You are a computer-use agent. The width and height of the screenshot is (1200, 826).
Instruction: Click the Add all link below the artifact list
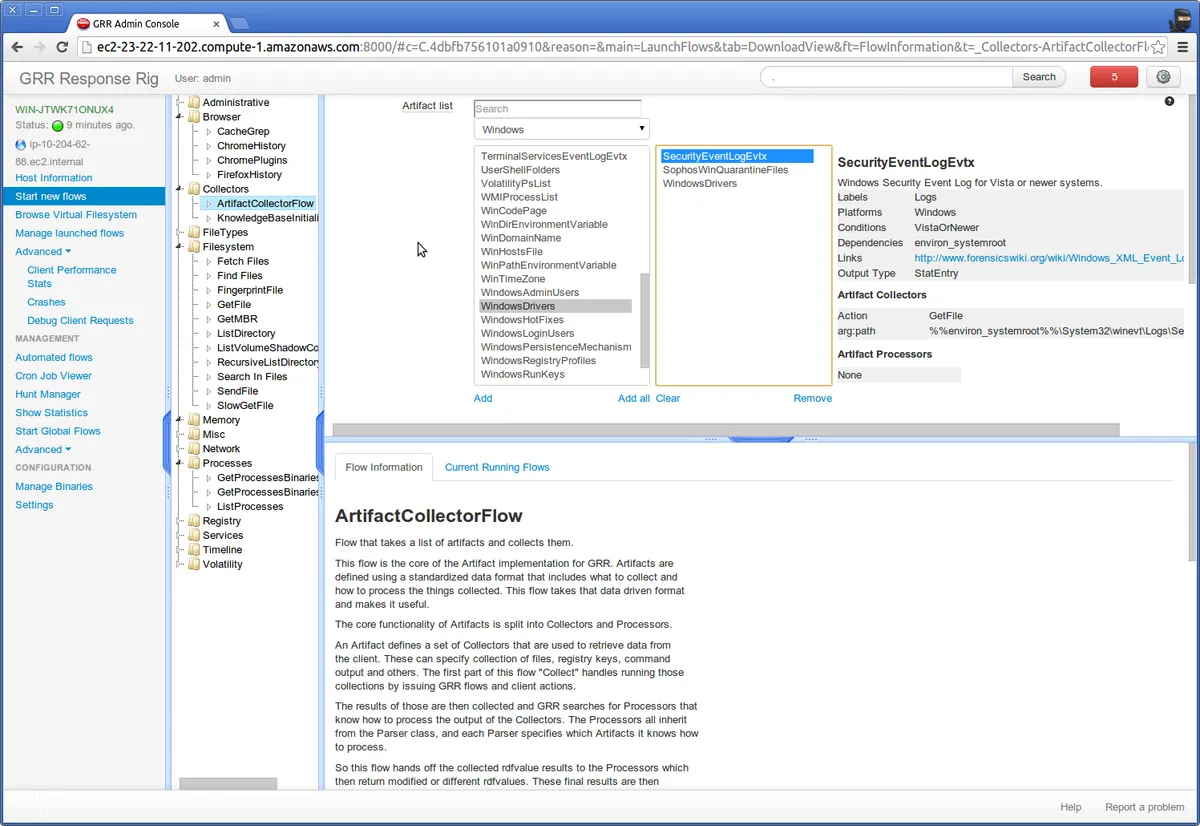coord(633,397)
